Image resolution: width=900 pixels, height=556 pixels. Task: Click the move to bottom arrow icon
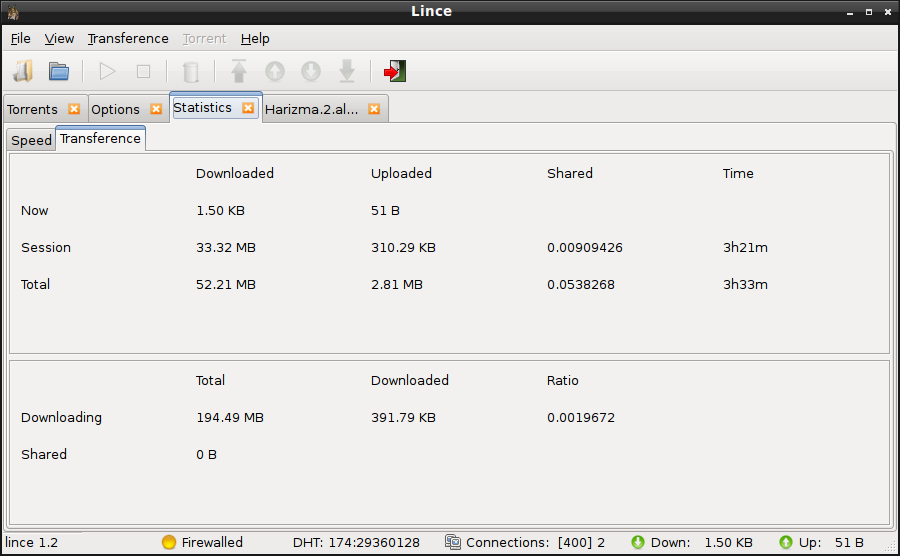coord(347,72)
